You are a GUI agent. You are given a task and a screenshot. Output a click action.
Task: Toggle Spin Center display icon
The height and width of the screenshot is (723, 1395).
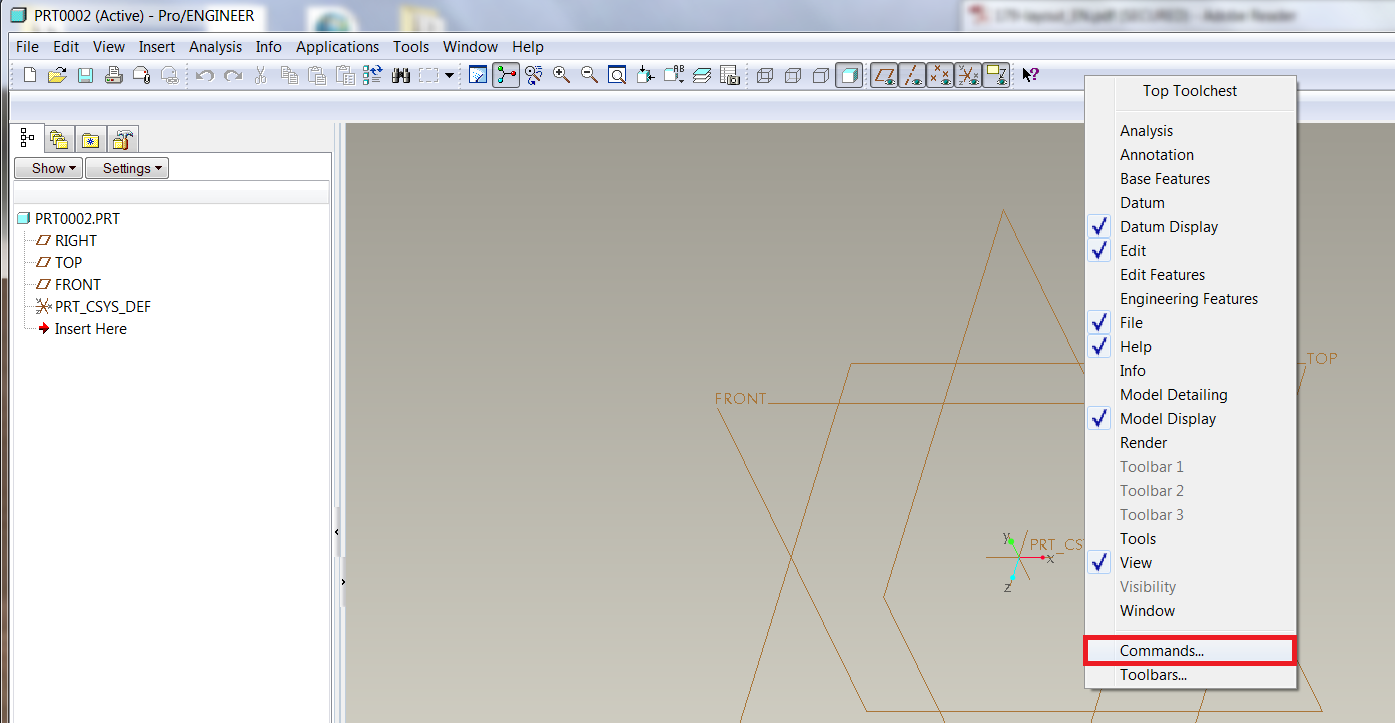[x=506, y=75]
